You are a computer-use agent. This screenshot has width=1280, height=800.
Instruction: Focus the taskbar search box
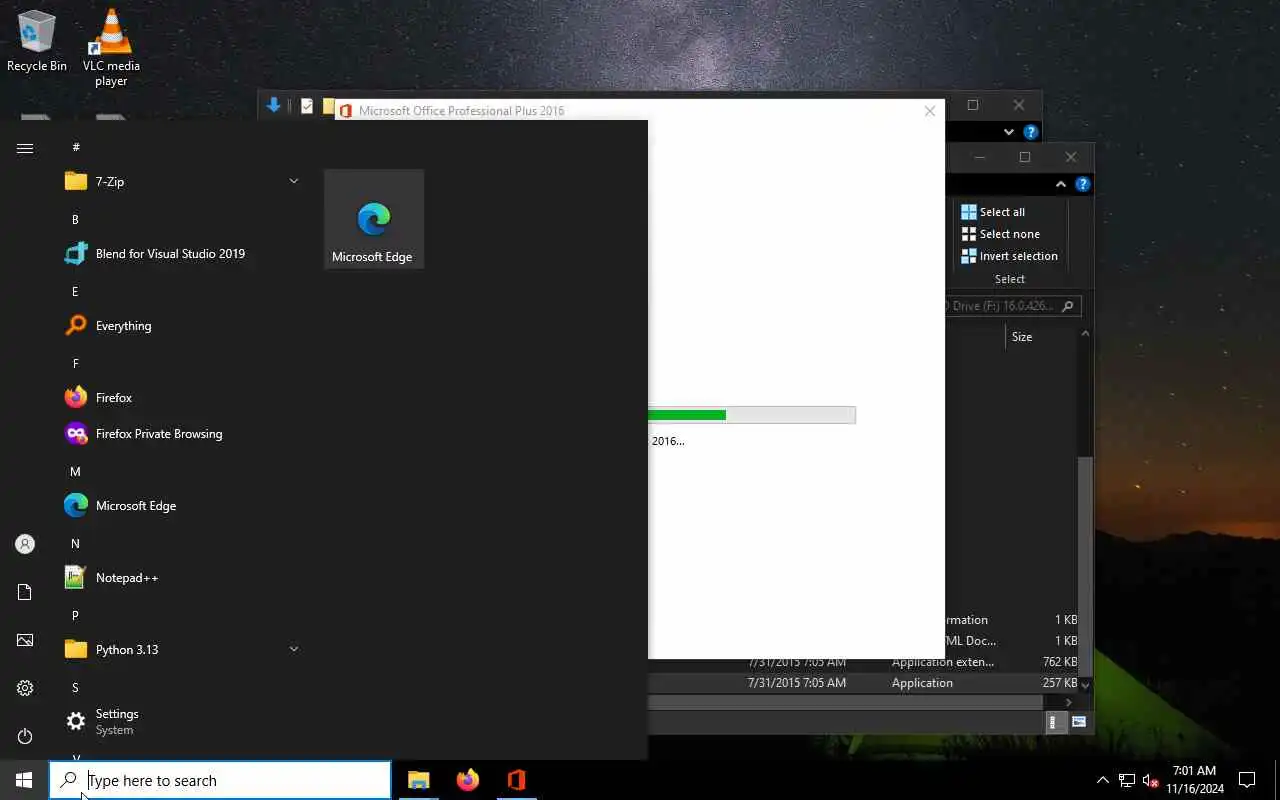tap(220, 780)
